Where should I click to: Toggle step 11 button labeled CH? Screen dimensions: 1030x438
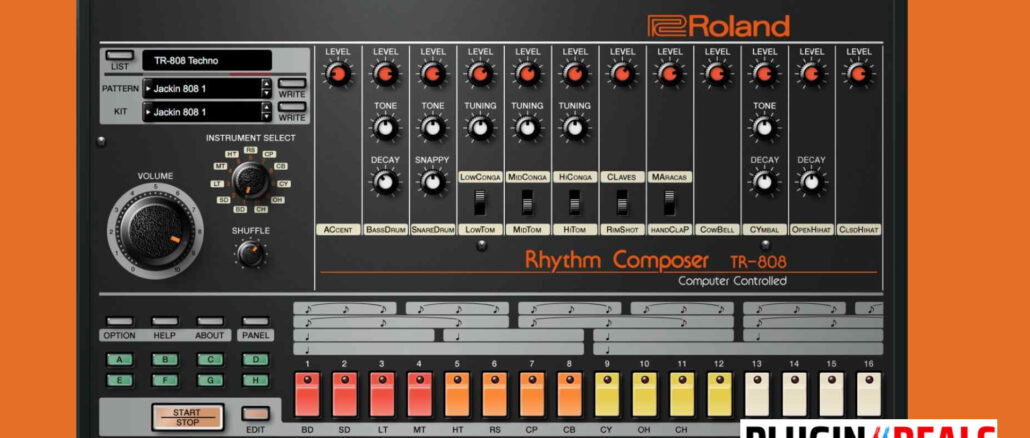point(681,394)
